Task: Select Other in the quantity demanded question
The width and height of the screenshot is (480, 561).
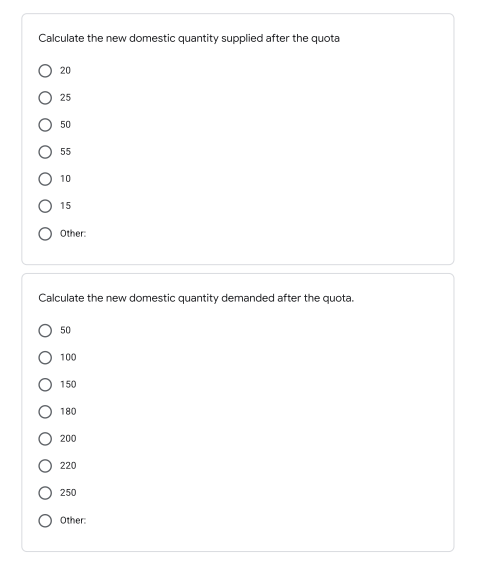Action: [x=45, y=521]
